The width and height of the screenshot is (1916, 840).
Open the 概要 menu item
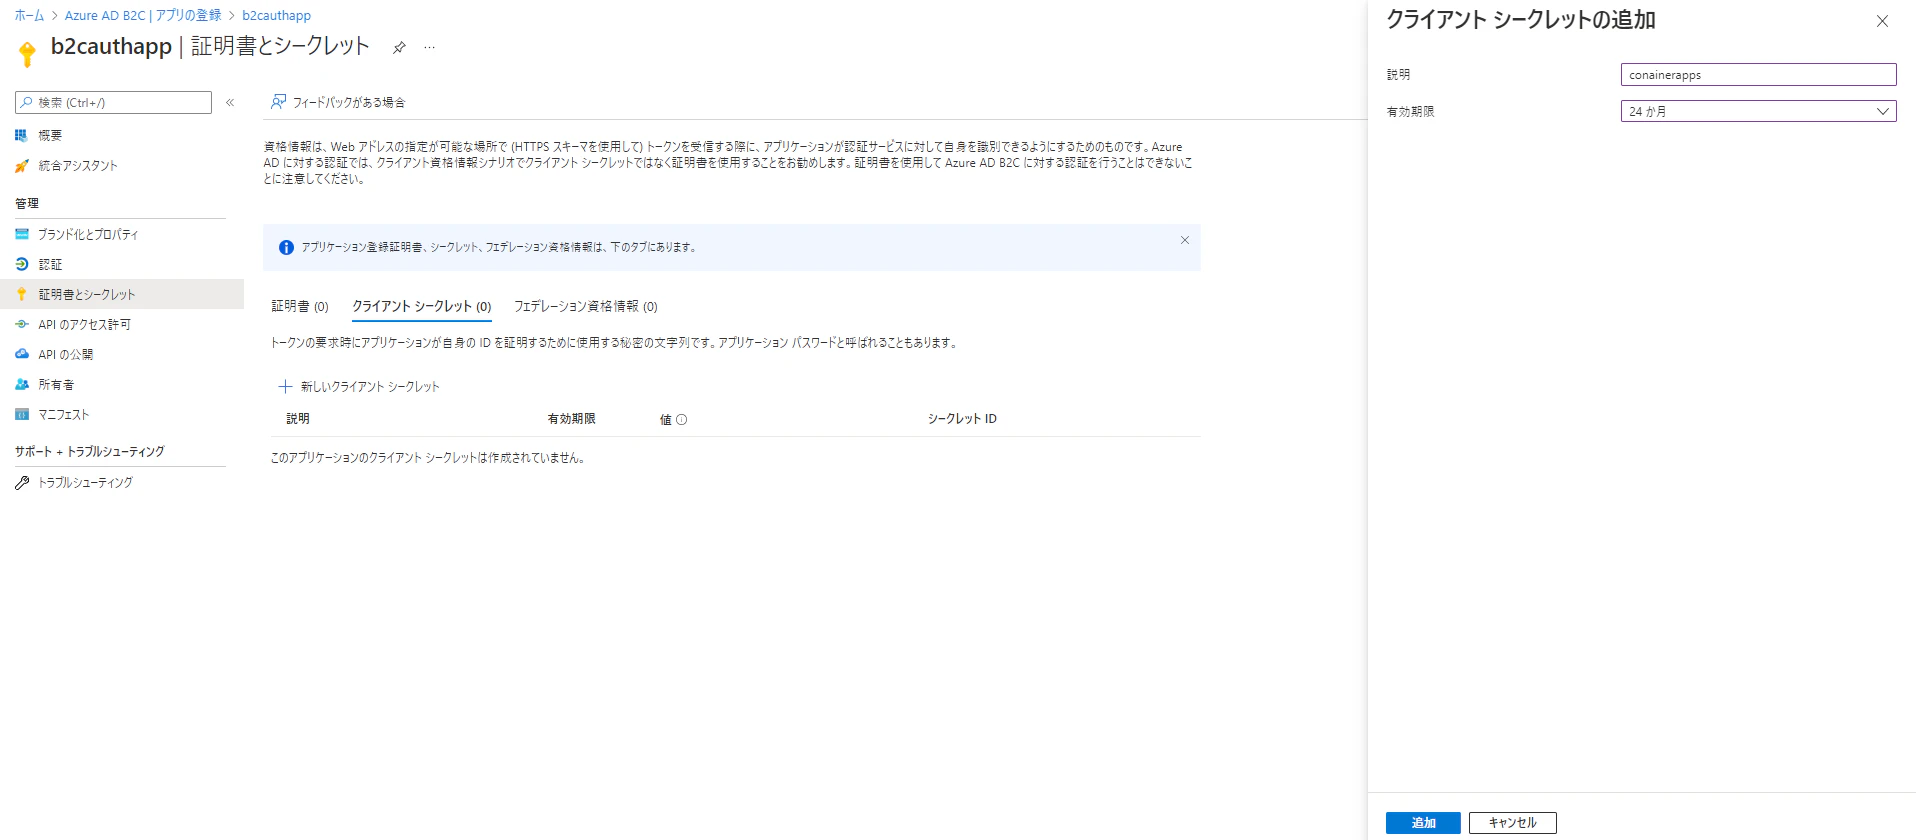point(50,135)
